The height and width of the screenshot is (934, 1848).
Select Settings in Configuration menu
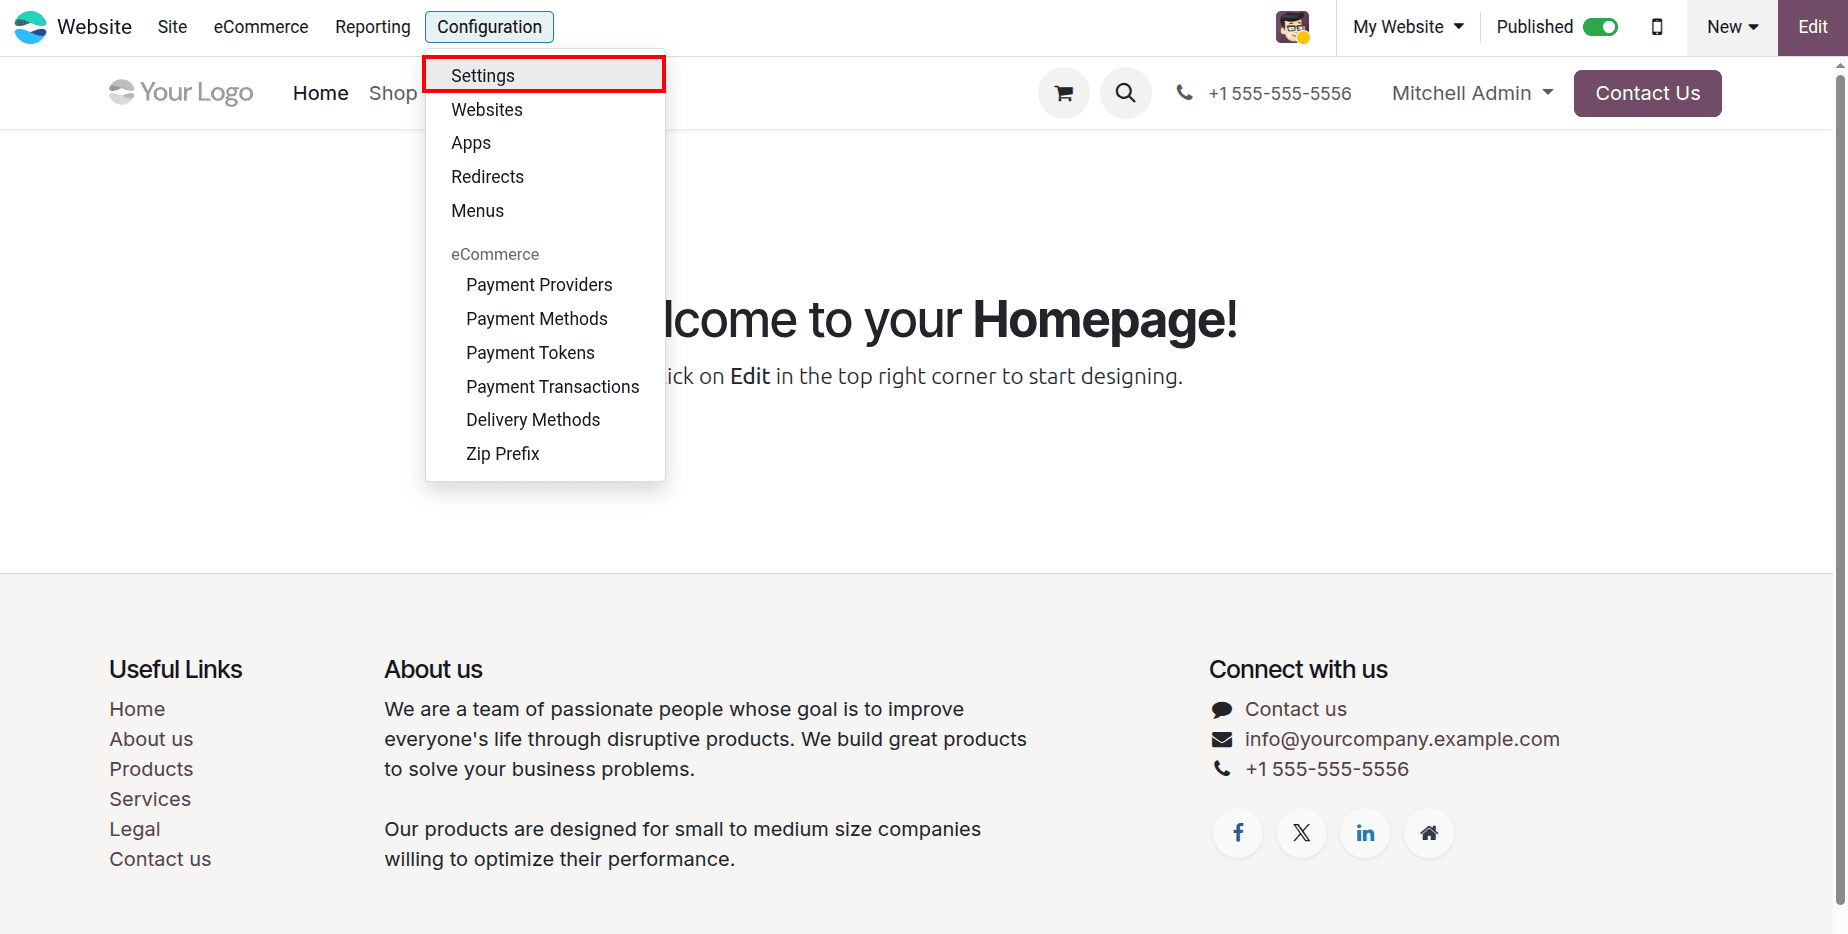point(545,76)
